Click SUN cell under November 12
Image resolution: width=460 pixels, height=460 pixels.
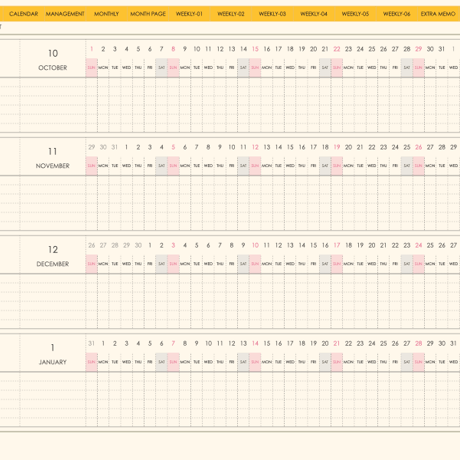[255, 166]
